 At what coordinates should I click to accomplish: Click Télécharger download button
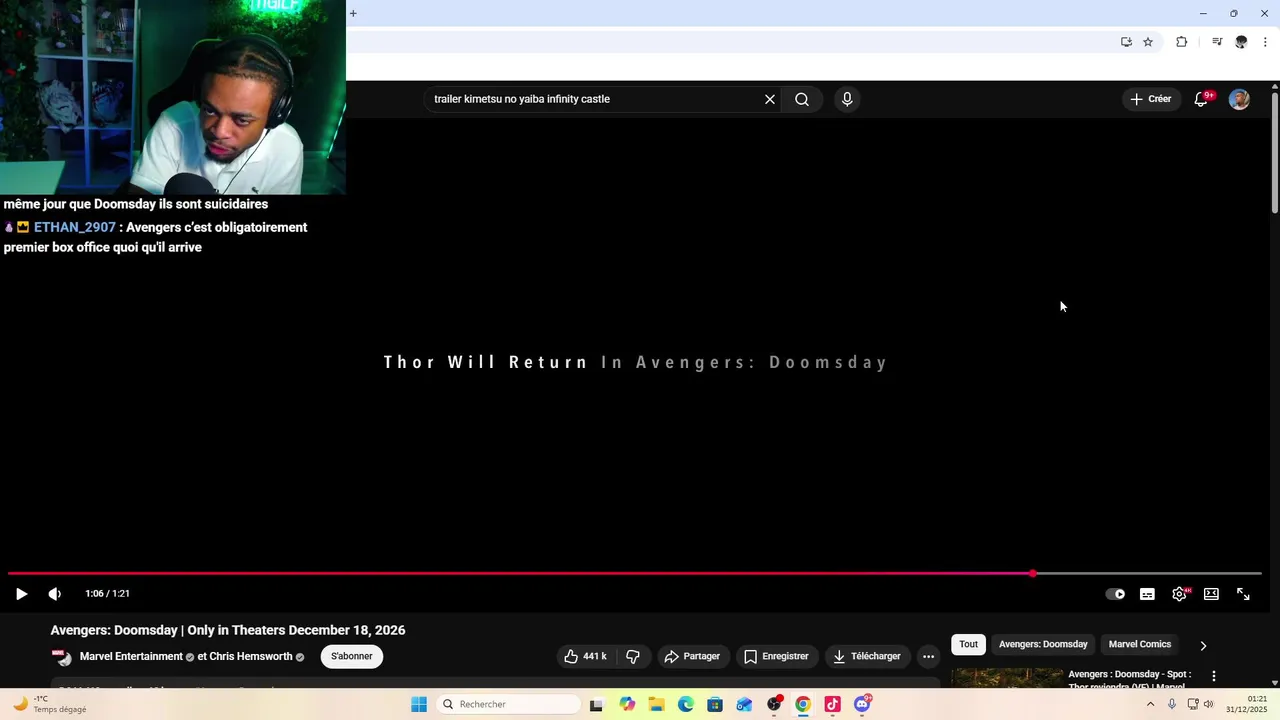867,656
